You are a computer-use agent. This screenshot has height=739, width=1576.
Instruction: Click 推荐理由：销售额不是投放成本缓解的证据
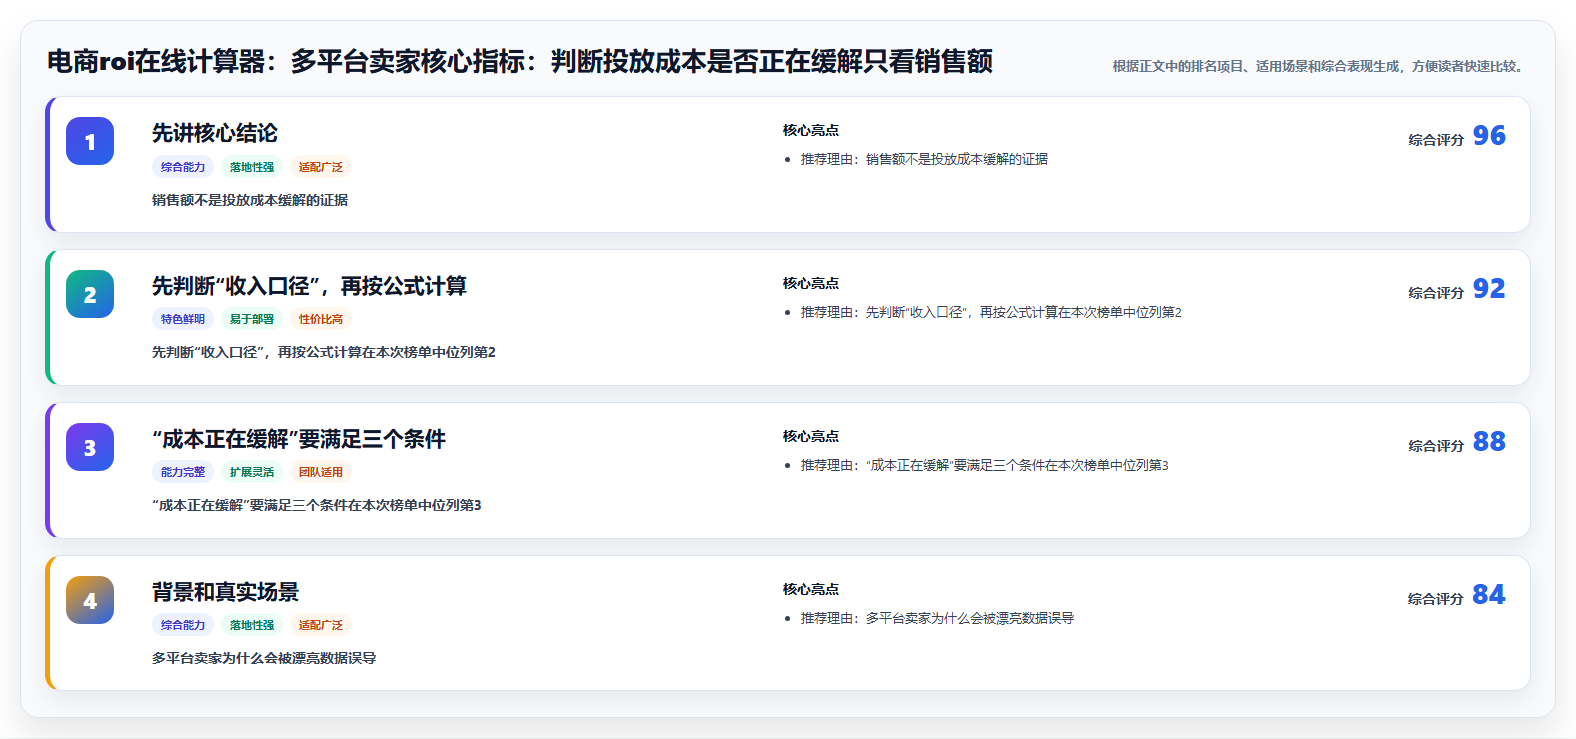924,159
